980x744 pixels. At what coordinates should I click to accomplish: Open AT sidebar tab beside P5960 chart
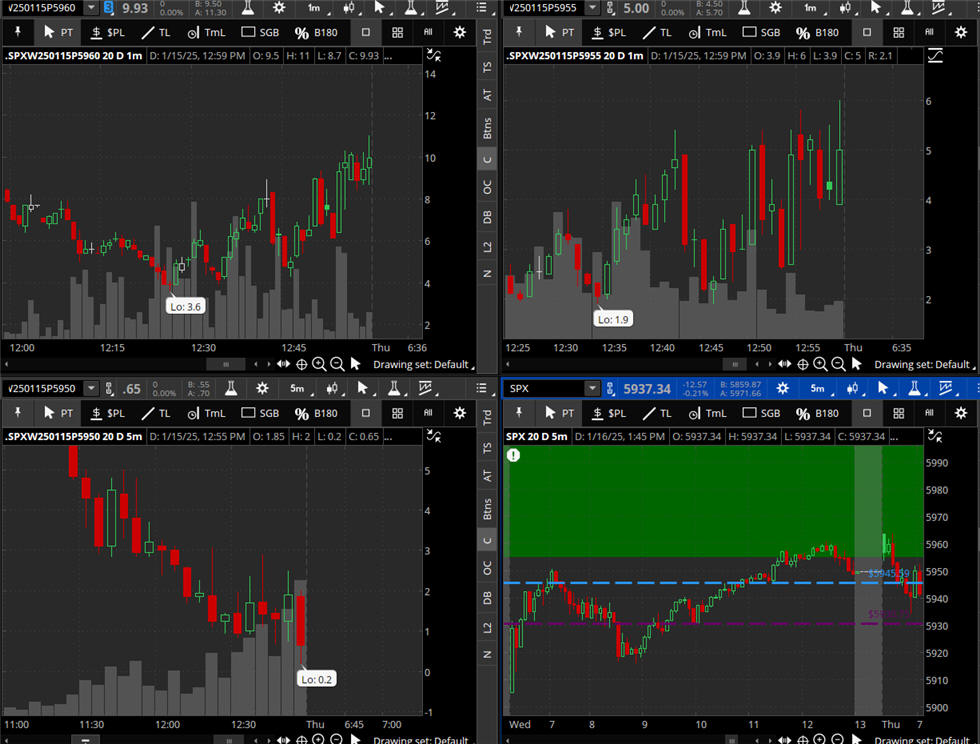tap(487, 95)
